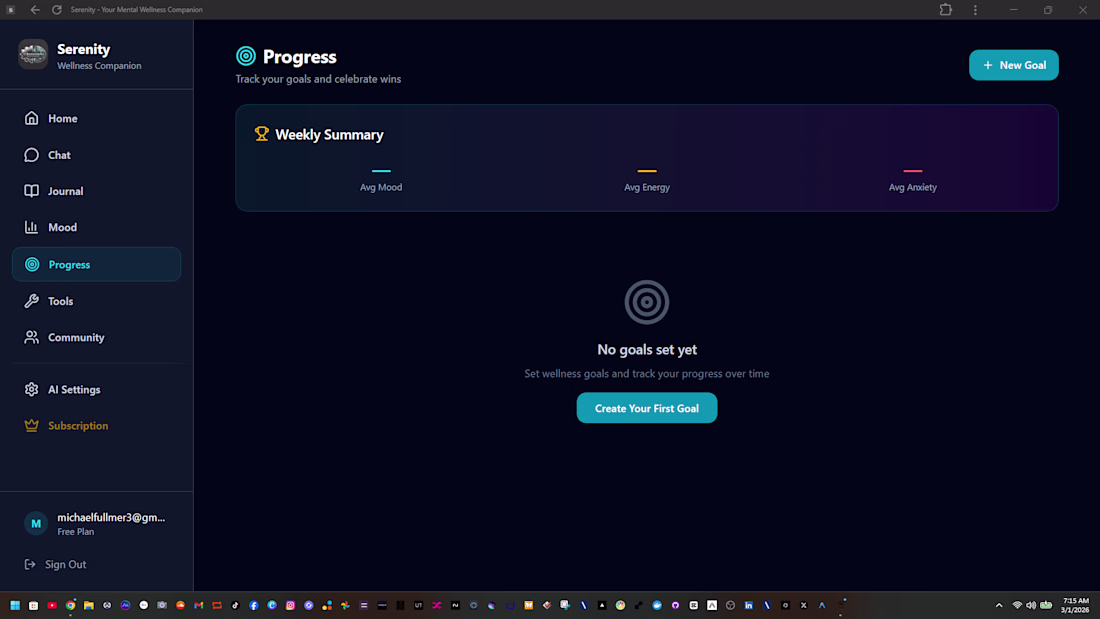Open the volume control in tray
This screenshot has width=1100, height=619.
coord(1031,605)
